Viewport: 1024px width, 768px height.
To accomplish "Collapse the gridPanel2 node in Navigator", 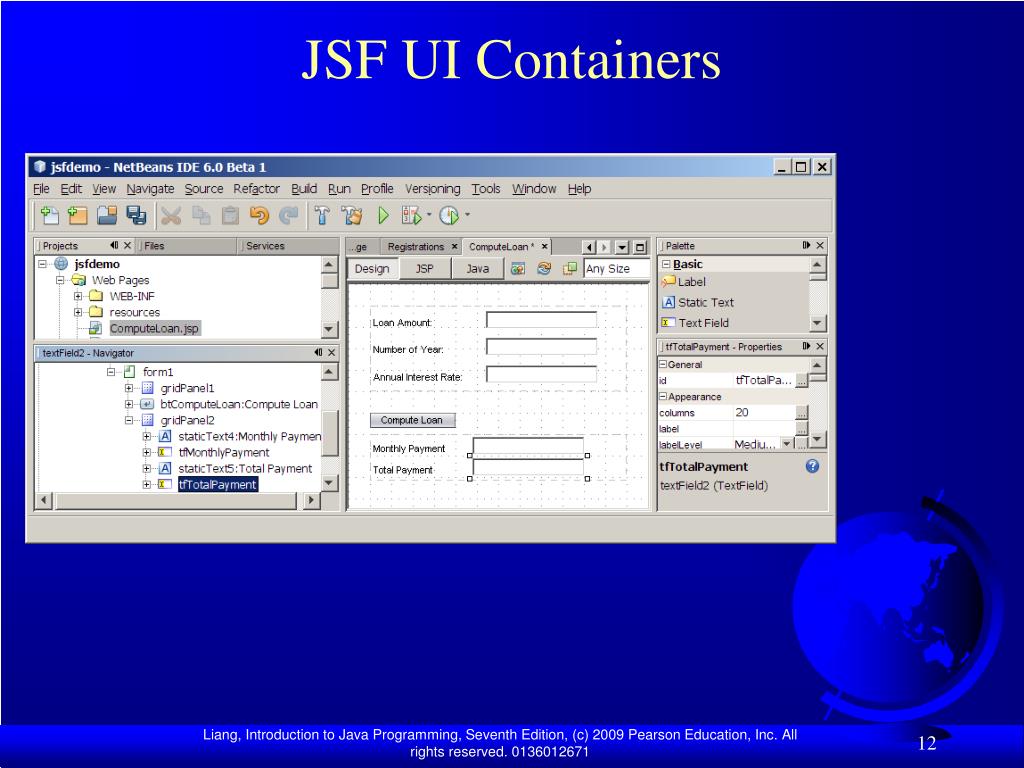I will (129, 420).
